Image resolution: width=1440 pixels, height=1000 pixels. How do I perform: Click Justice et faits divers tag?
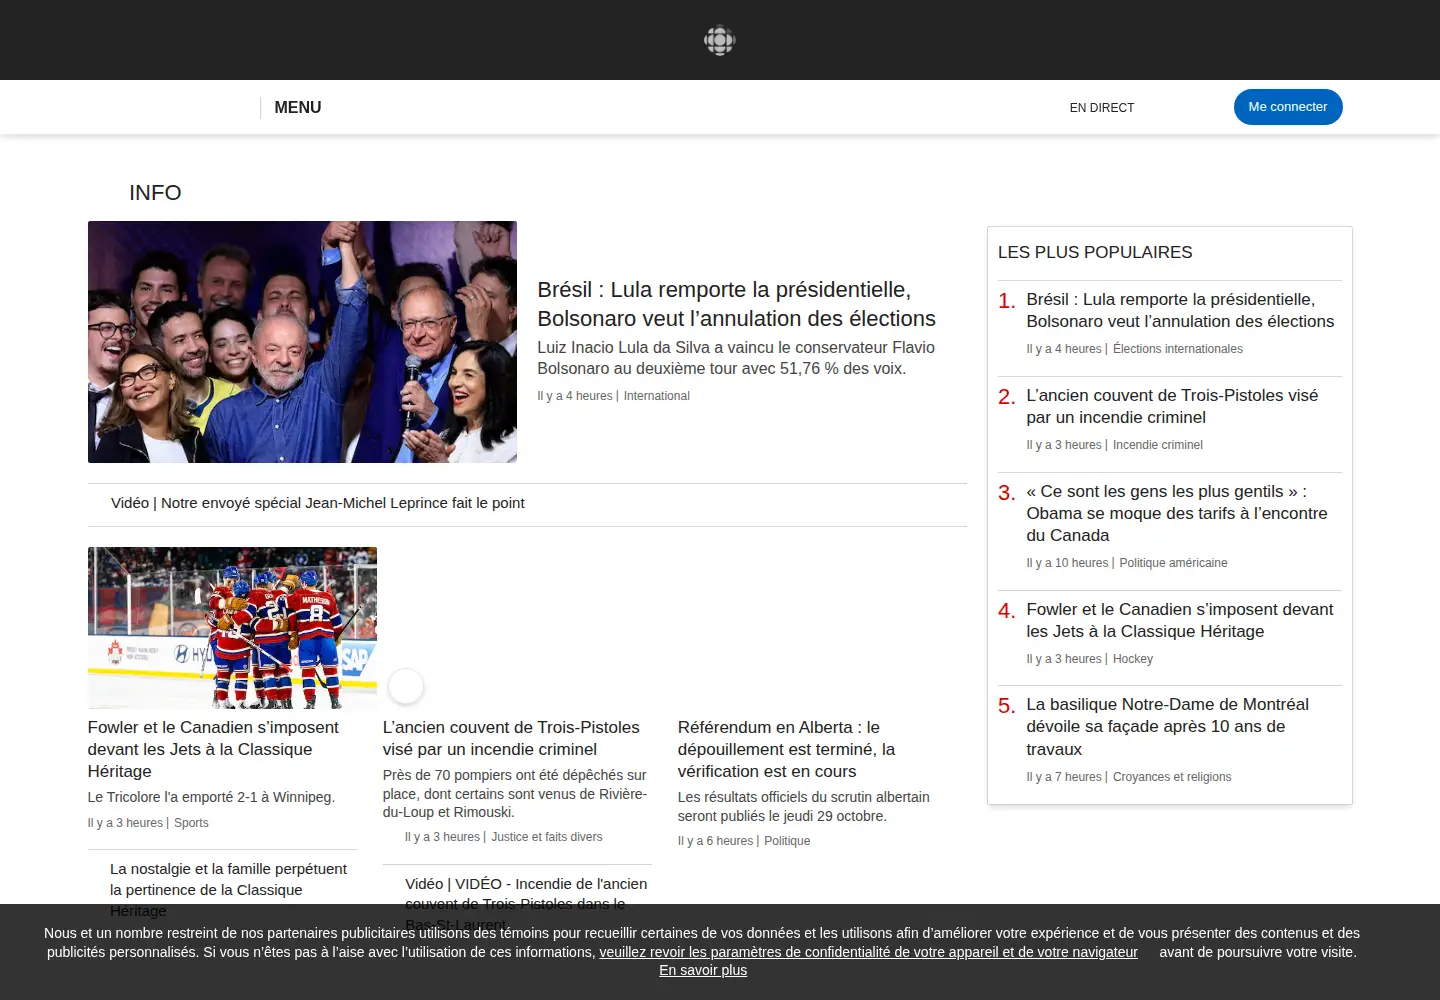coord(547,837)
